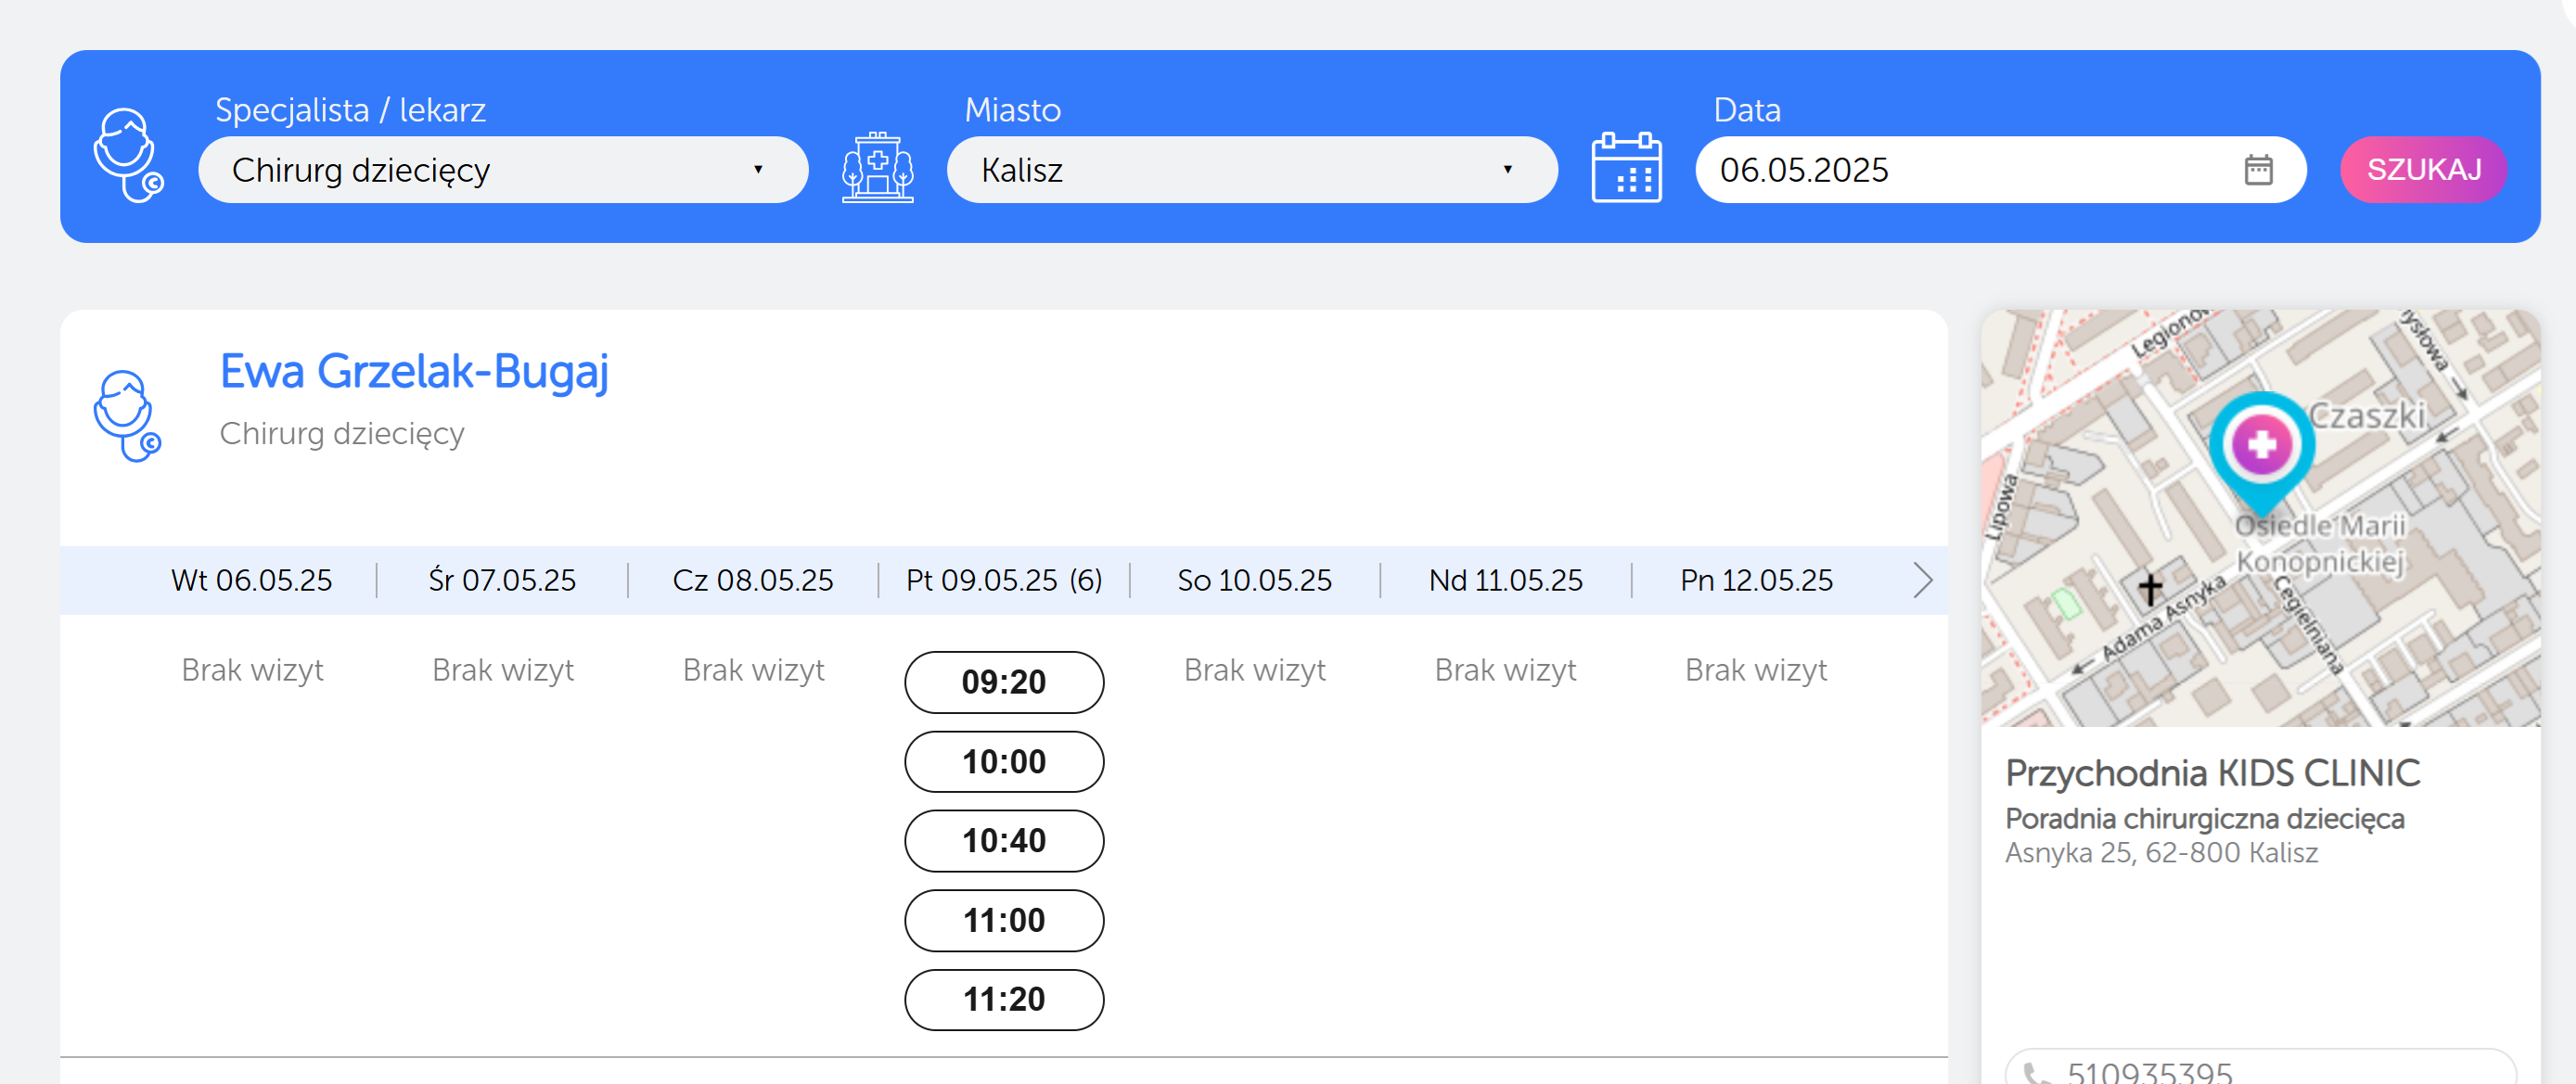
Task: Open the Chirurg dziecięcy specialist dropdown
Action: (502, 170)
